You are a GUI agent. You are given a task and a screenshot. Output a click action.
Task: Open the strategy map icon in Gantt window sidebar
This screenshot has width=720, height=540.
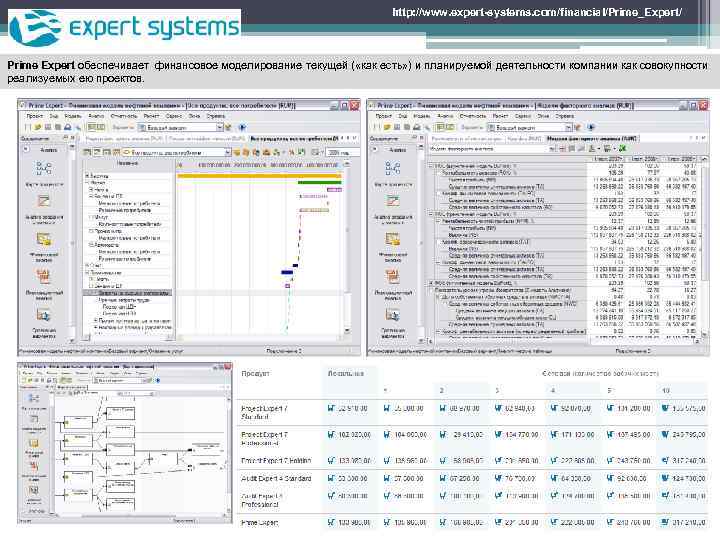tap(44, 169)
